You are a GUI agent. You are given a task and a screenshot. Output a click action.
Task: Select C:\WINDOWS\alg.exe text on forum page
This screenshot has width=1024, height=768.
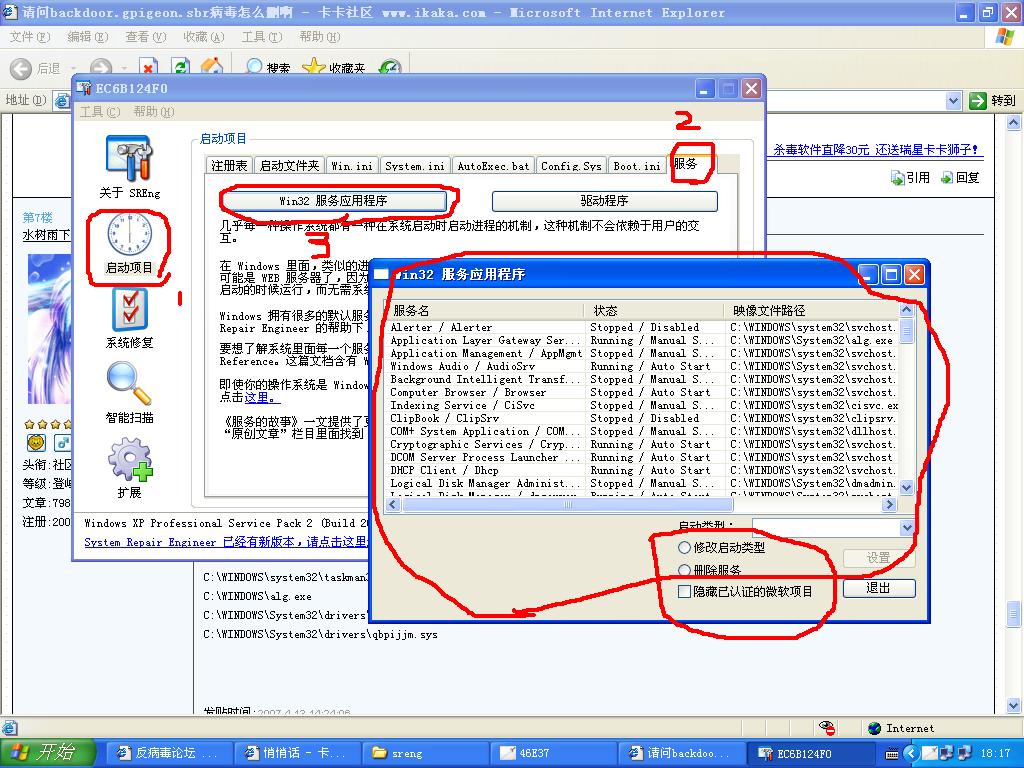pyautogui.click(x=257, y=596)
